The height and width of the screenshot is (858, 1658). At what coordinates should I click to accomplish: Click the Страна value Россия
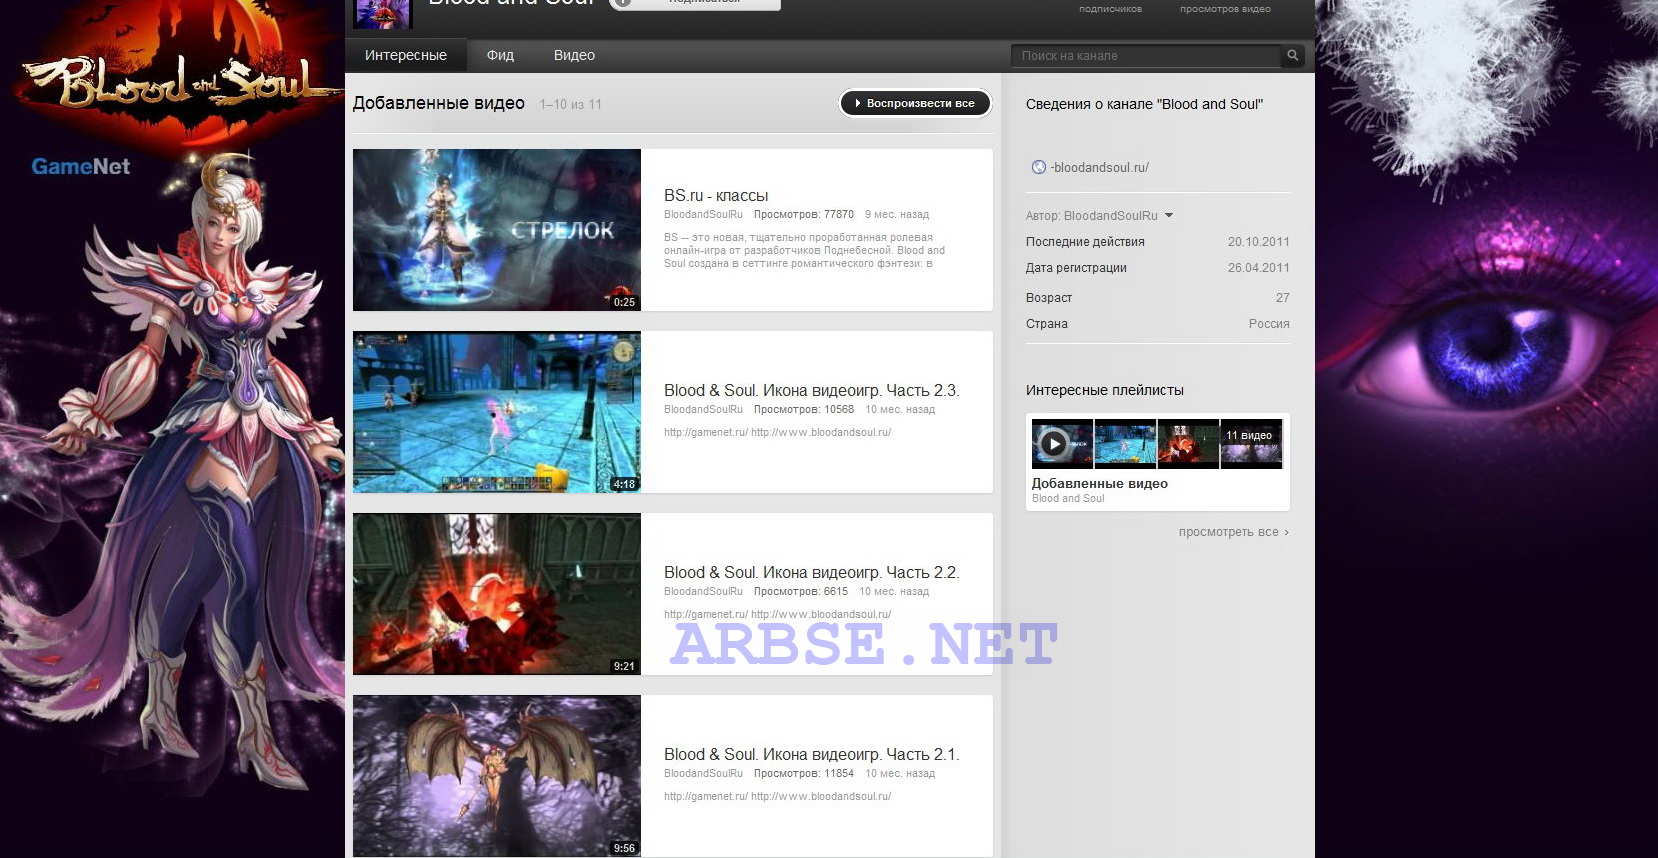[1269, 324]
